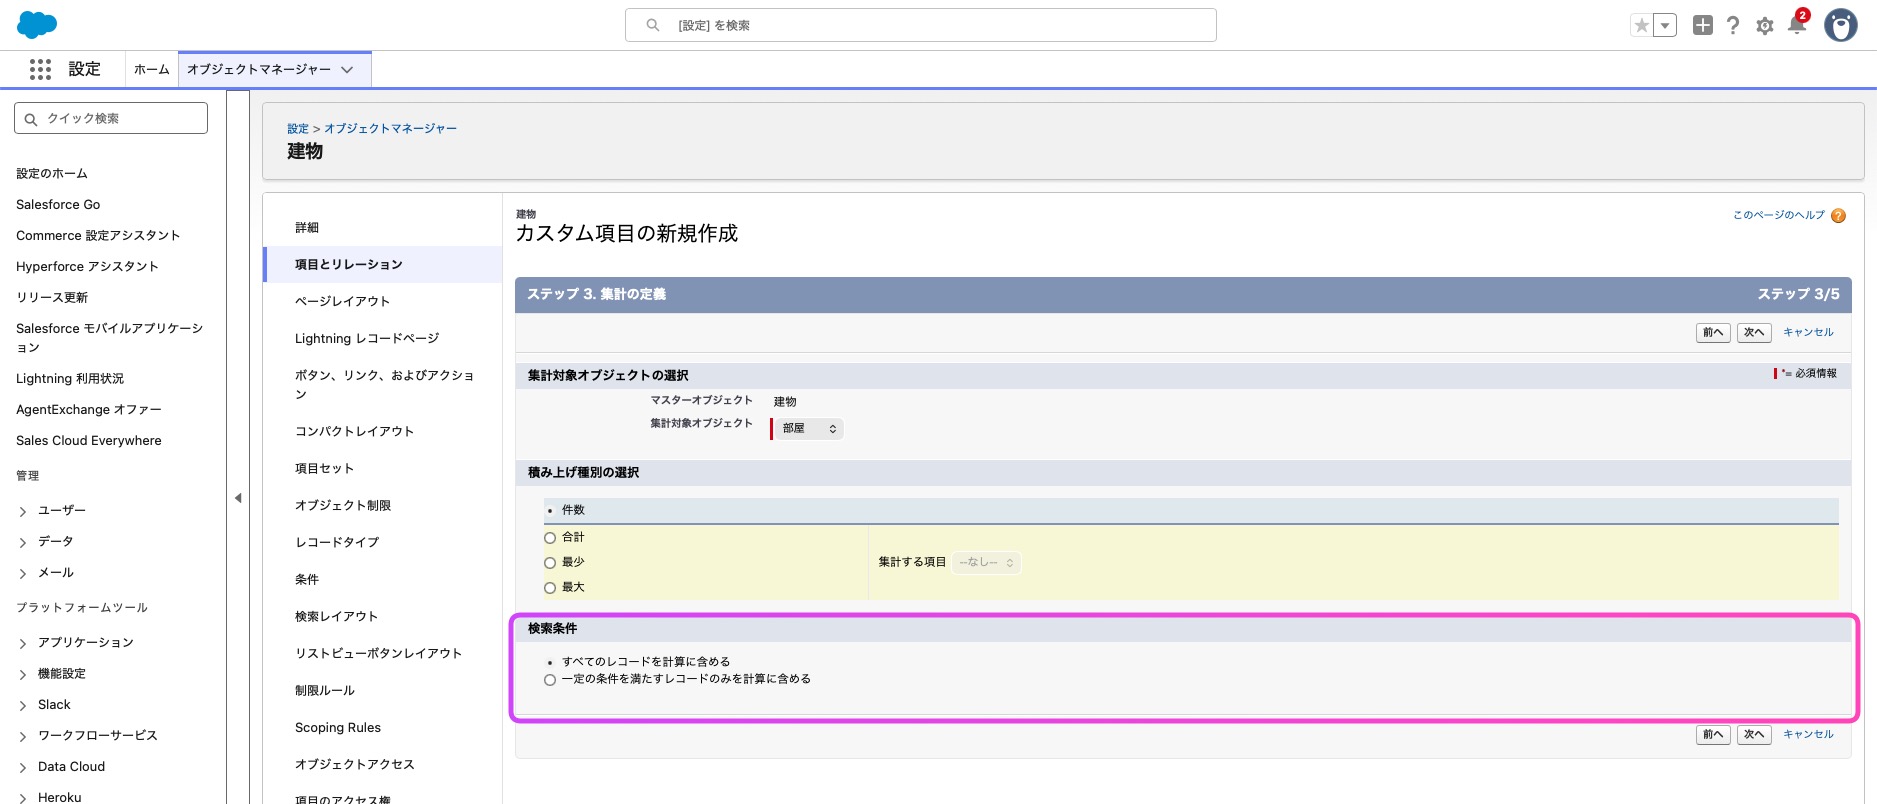Viewport: 1877px width, 804px height.
Task: Open 項目とリレーション in the object menu
Action: click(x=349, y=264)
